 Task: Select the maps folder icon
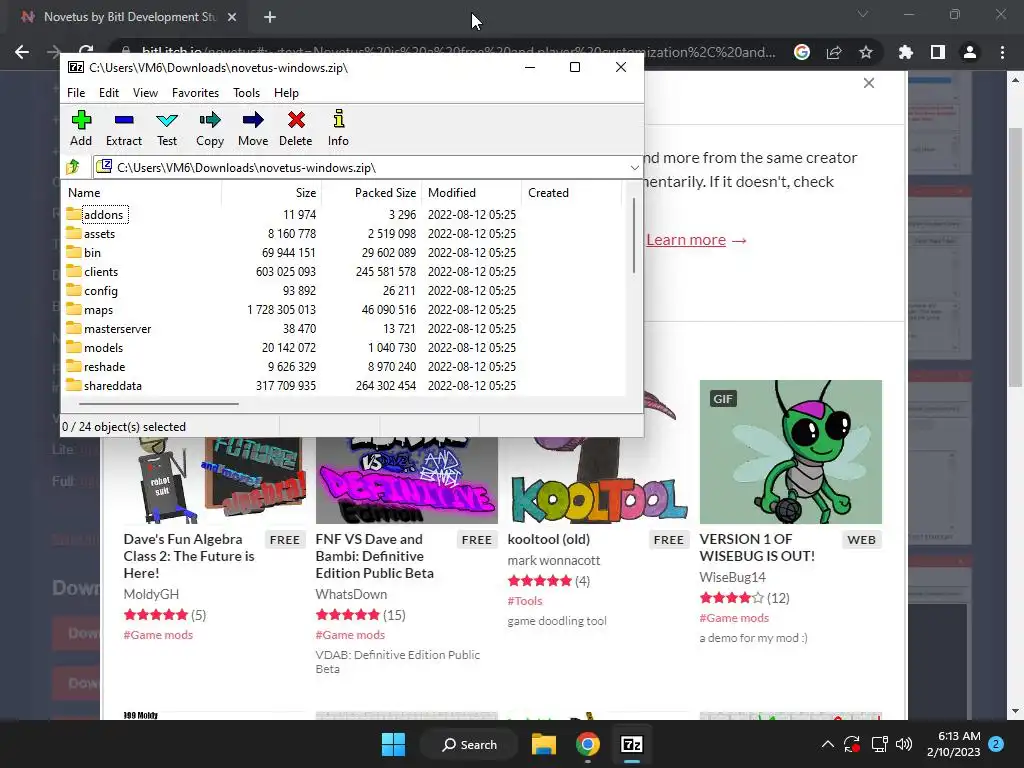74,309
